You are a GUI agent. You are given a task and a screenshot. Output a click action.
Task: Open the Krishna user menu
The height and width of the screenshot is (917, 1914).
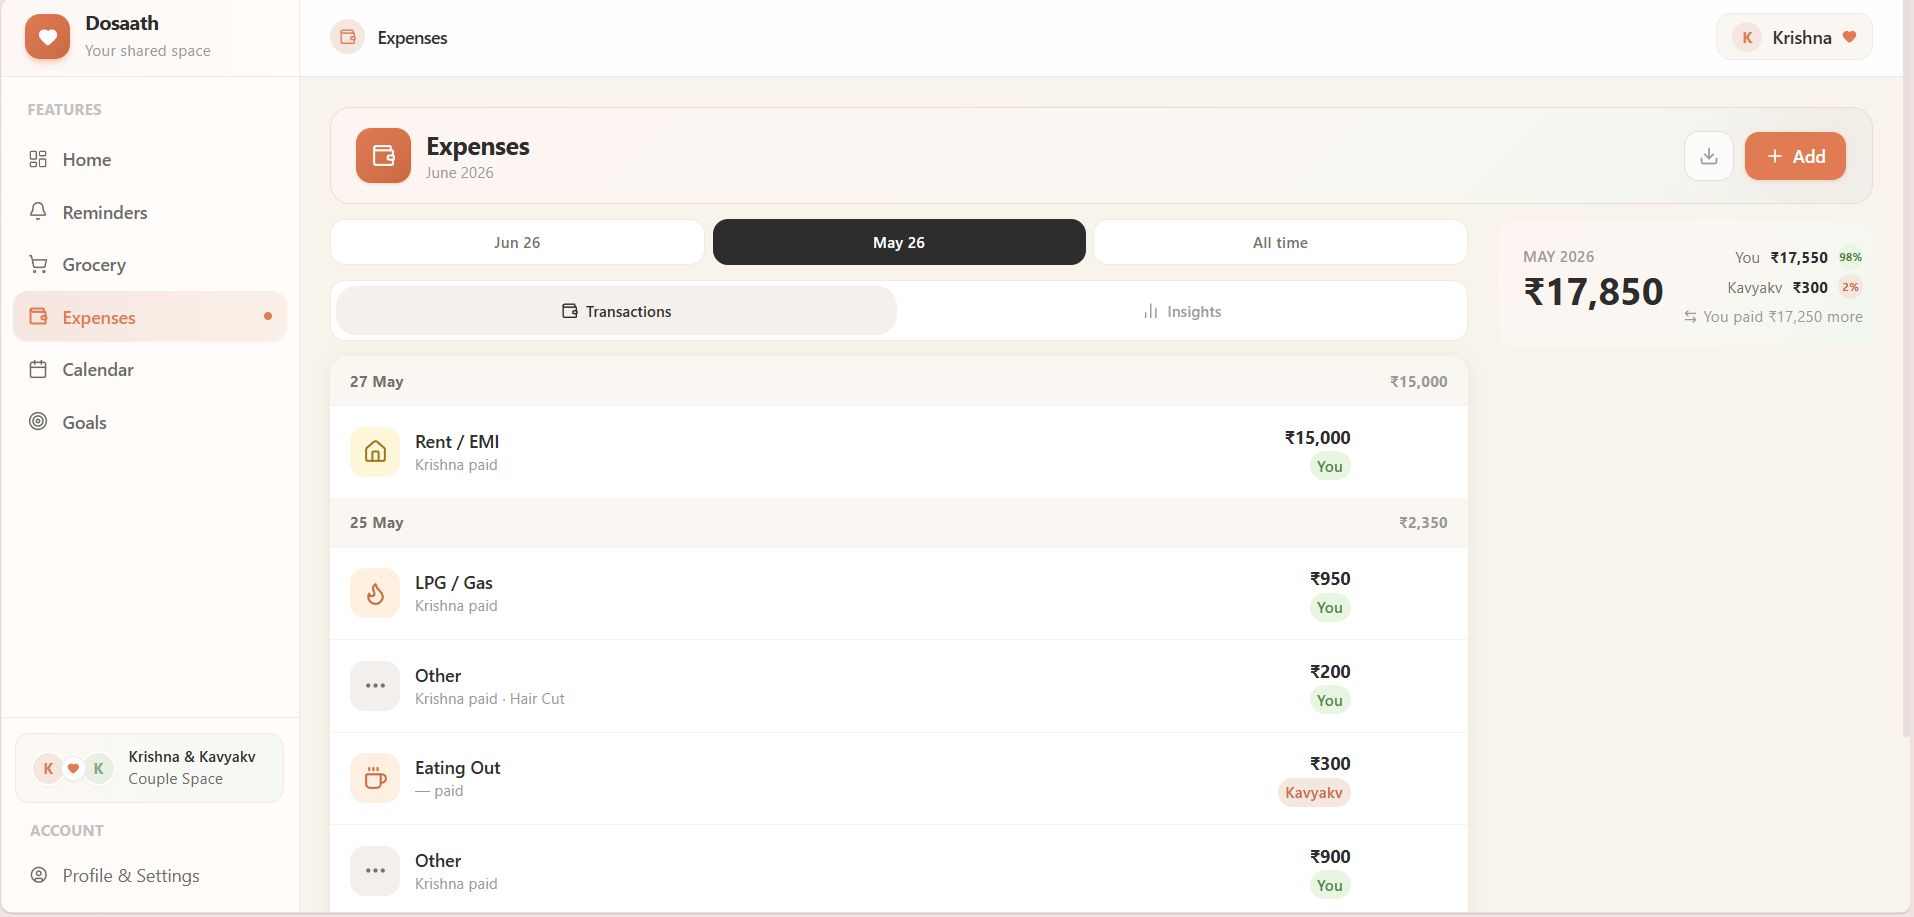pyautogui.click(x=1794, y=37)
